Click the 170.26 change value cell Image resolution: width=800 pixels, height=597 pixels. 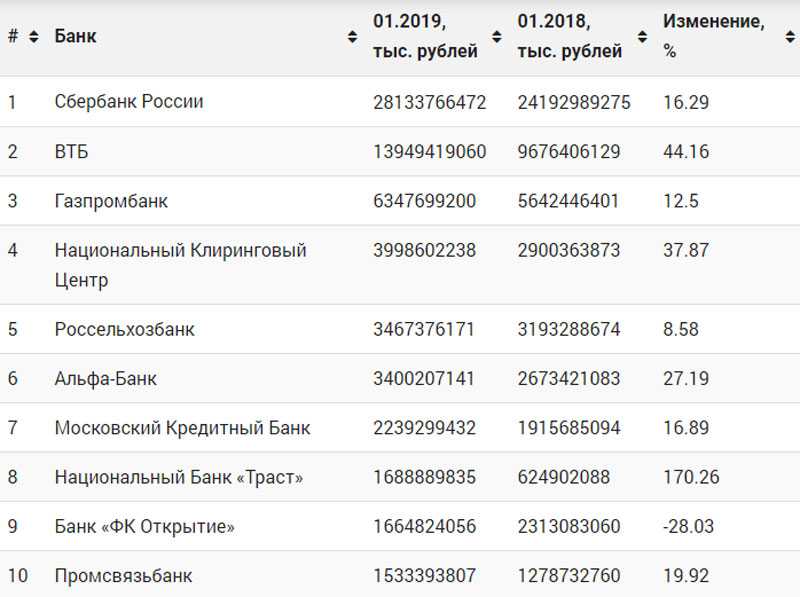click(x=691, y=477)
